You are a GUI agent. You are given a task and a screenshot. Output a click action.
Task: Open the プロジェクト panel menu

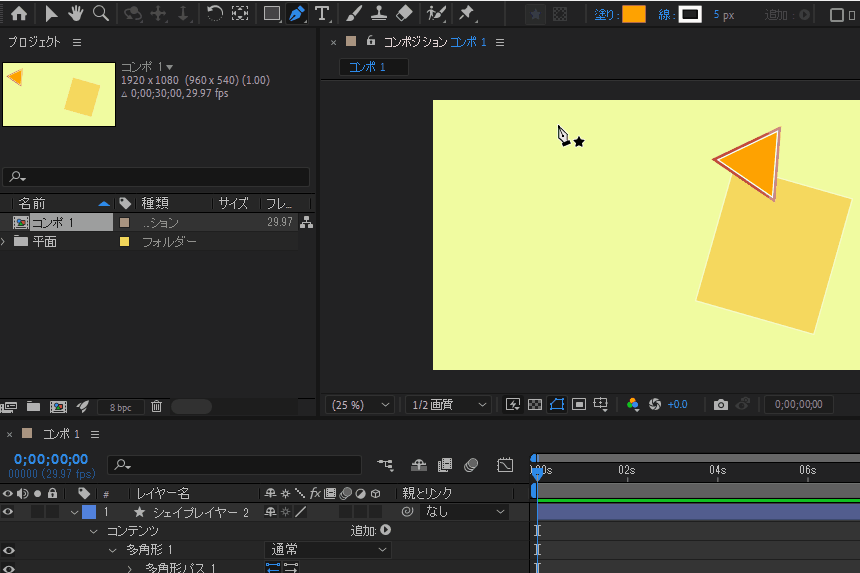pos(77,42)
